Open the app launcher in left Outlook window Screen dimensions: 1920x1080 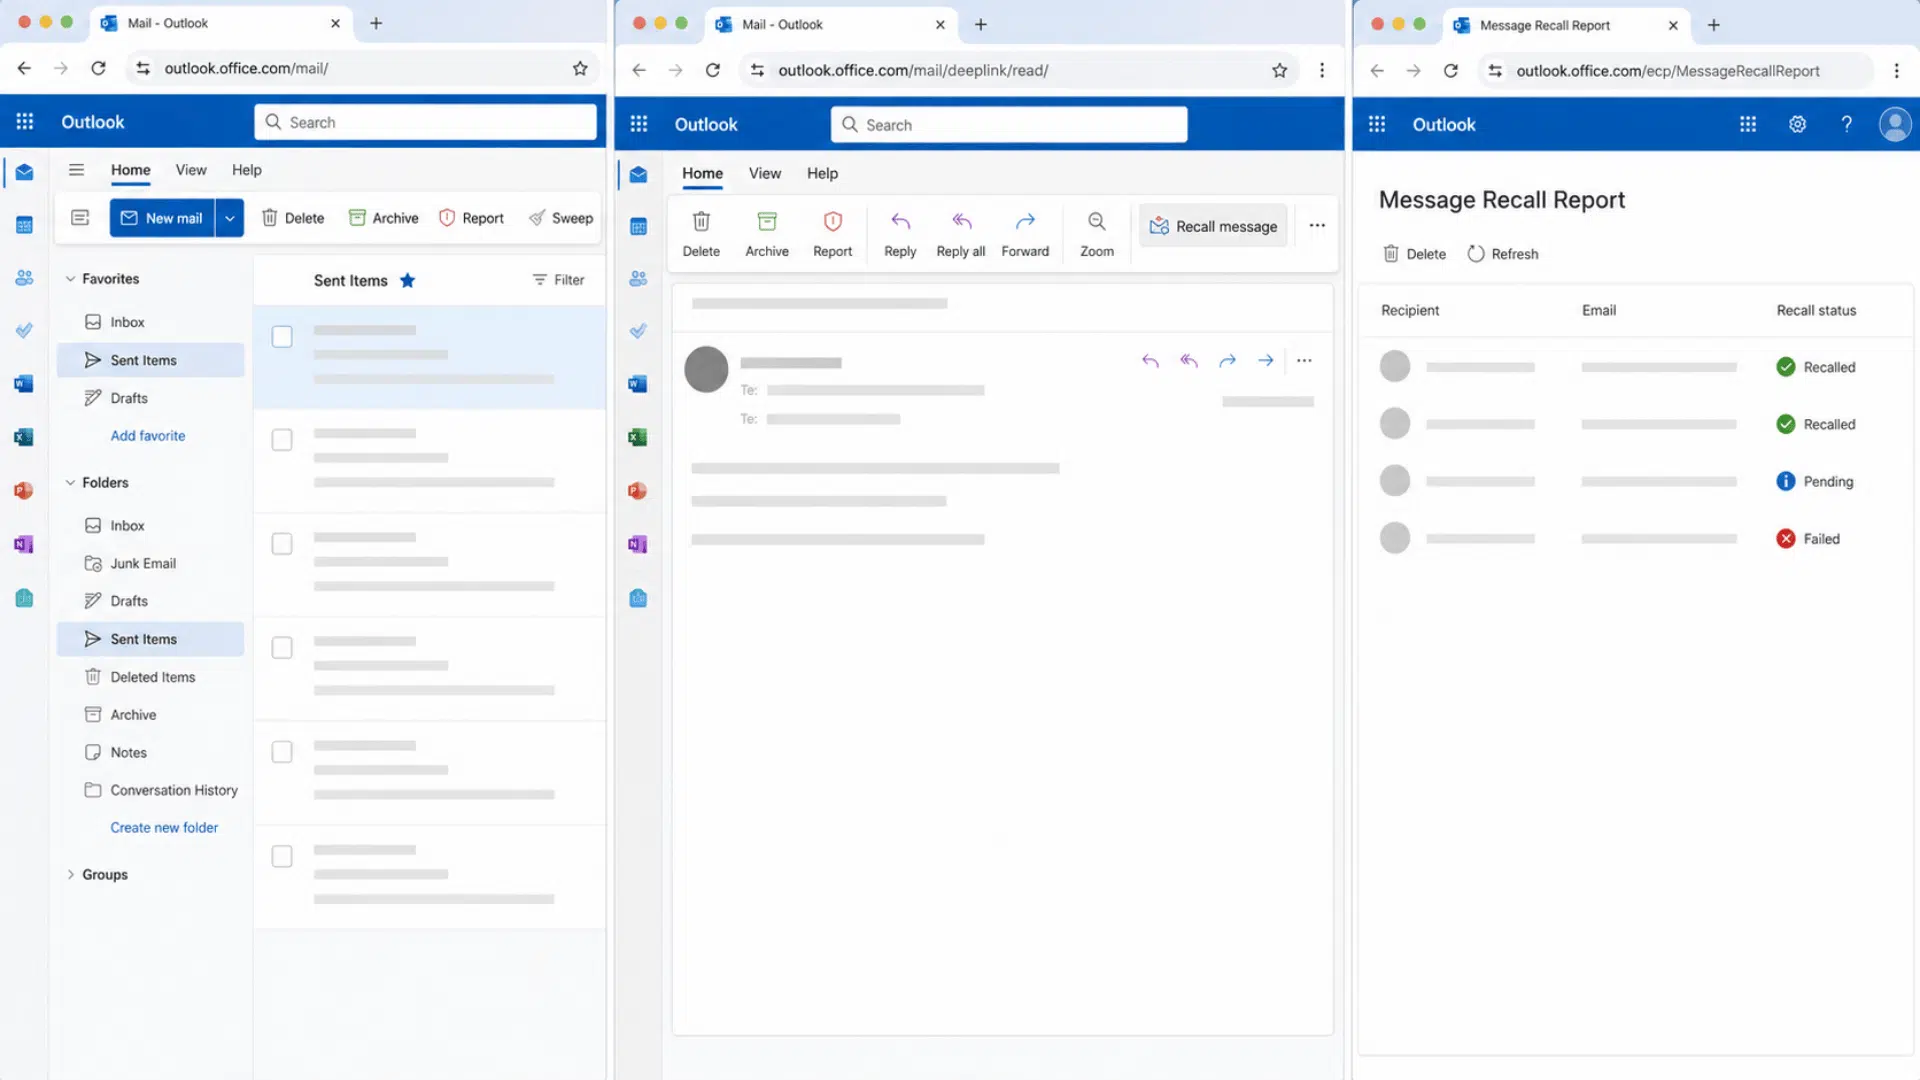point(25,122)
